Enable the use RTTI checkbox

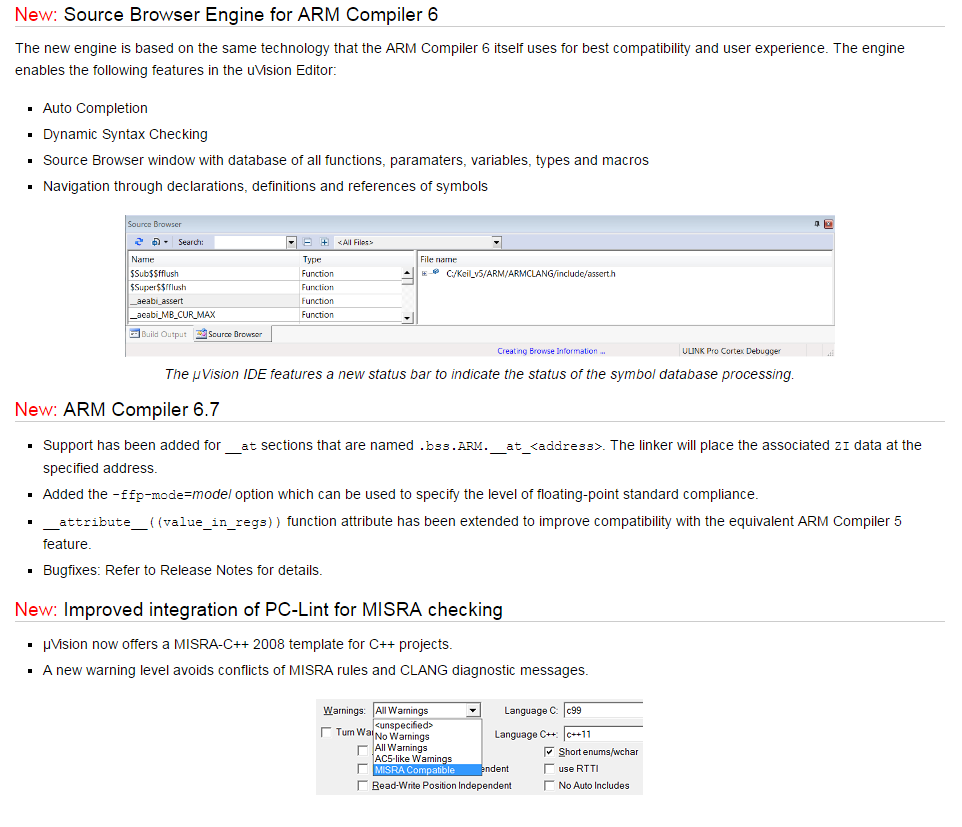click(550, 769)
